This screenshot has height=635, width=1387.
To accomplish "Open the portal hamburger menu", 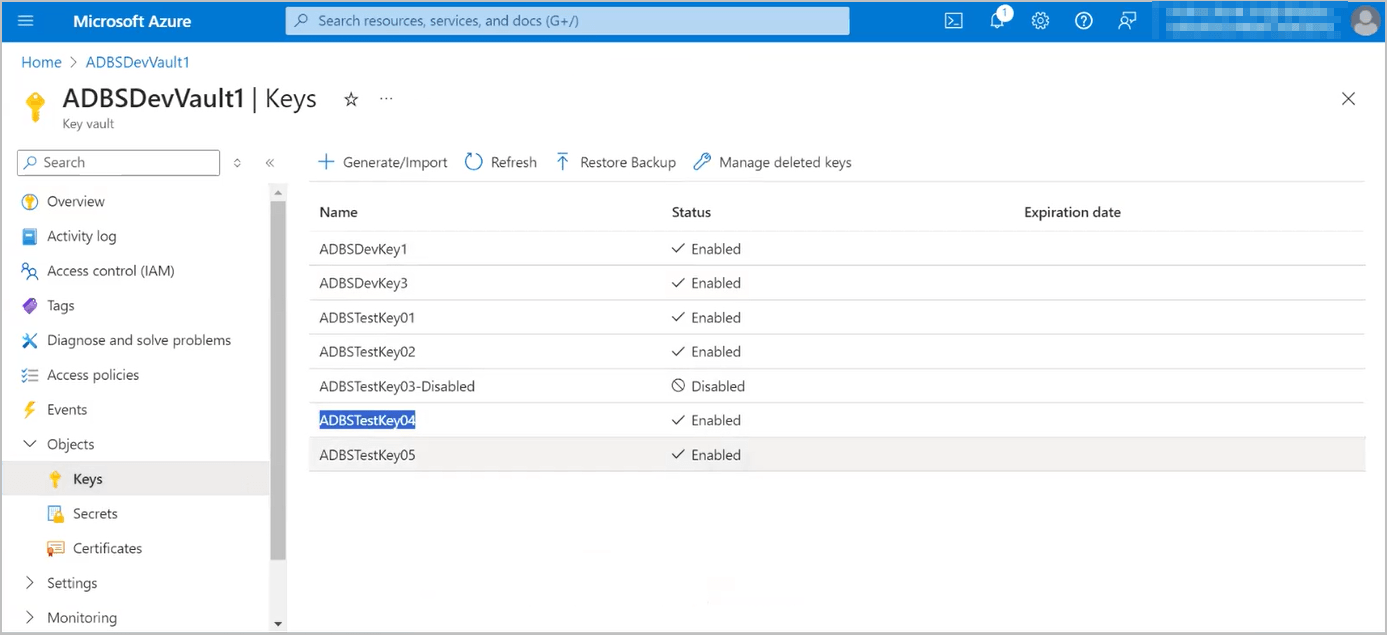I will tap(26, 21).
